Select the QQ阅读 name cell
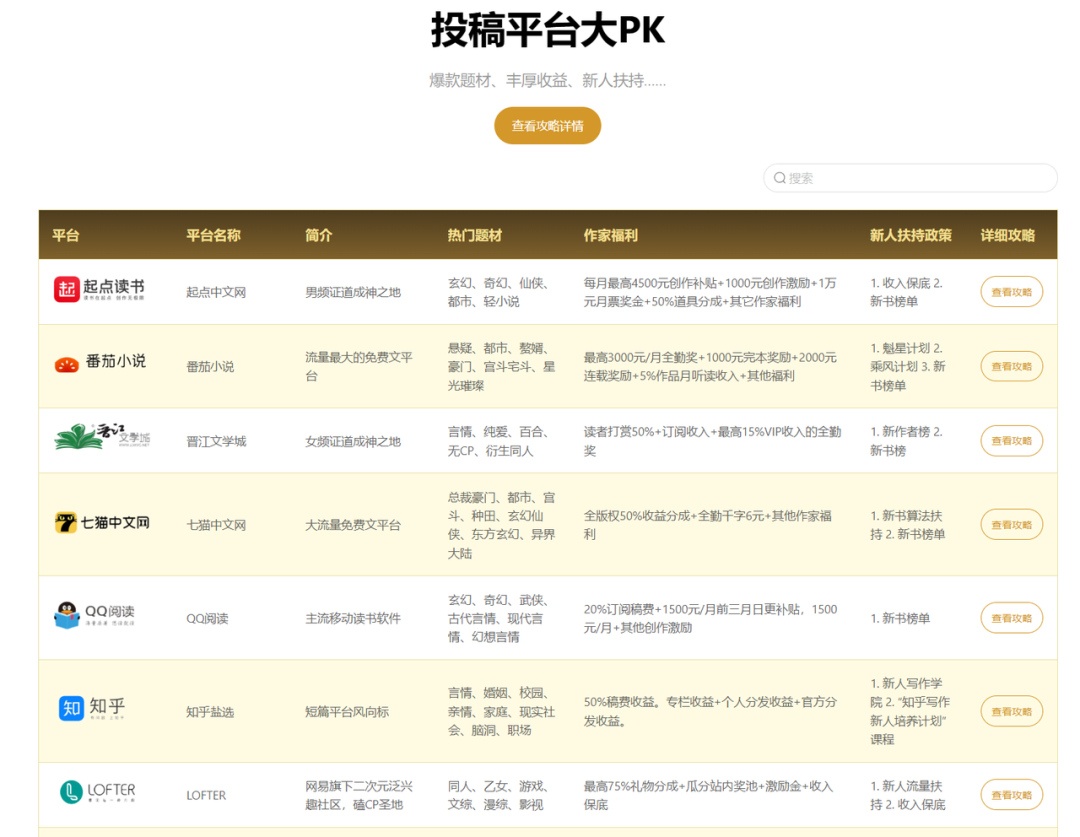The width and height of the screenshot is (1080, 837). (207, 619)
